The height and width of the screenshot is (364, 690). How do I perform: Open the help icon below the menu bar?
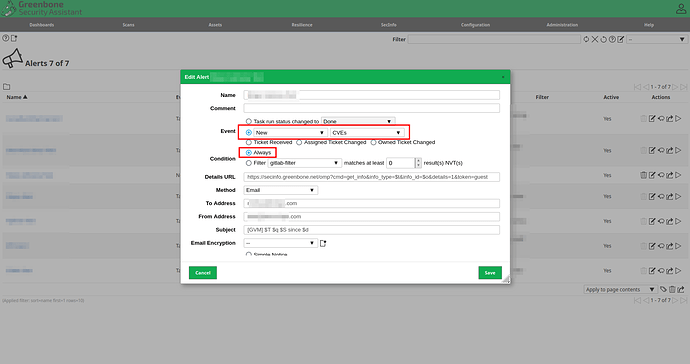pos(5,38)
